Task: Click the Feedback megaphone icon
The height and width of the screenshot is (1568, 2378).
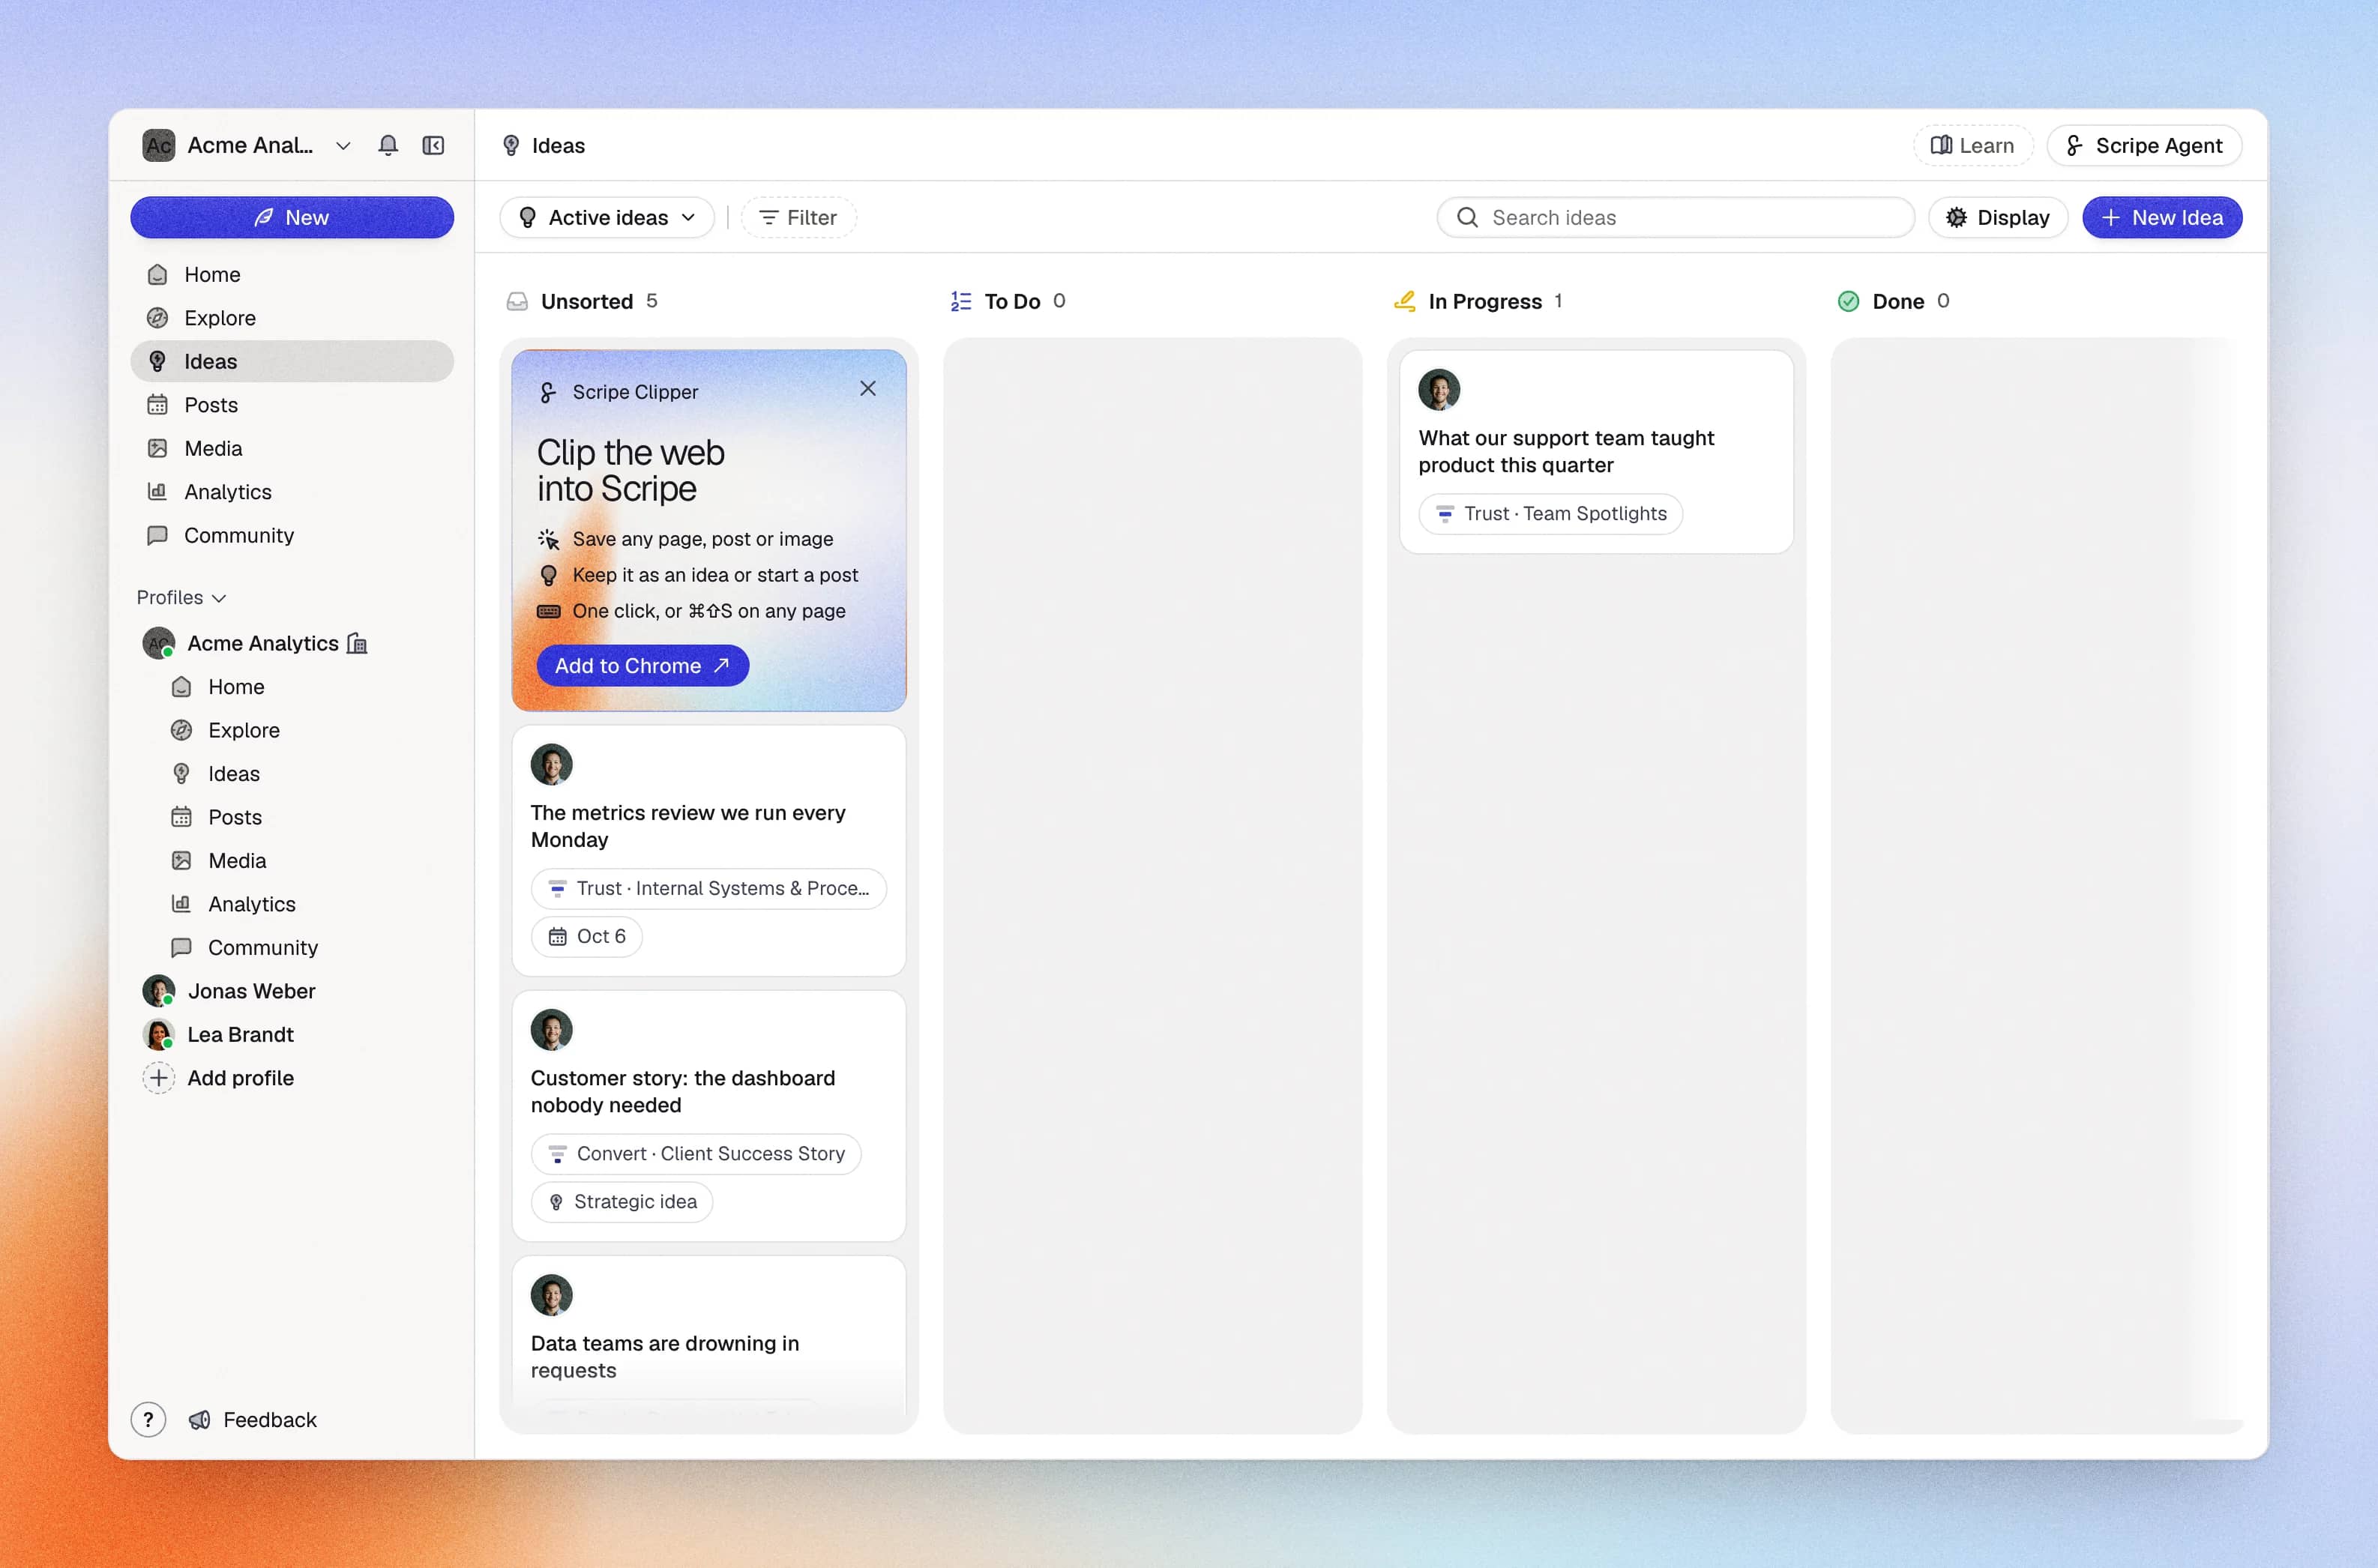Action: pyautogui.click(x=199, y=1419)
